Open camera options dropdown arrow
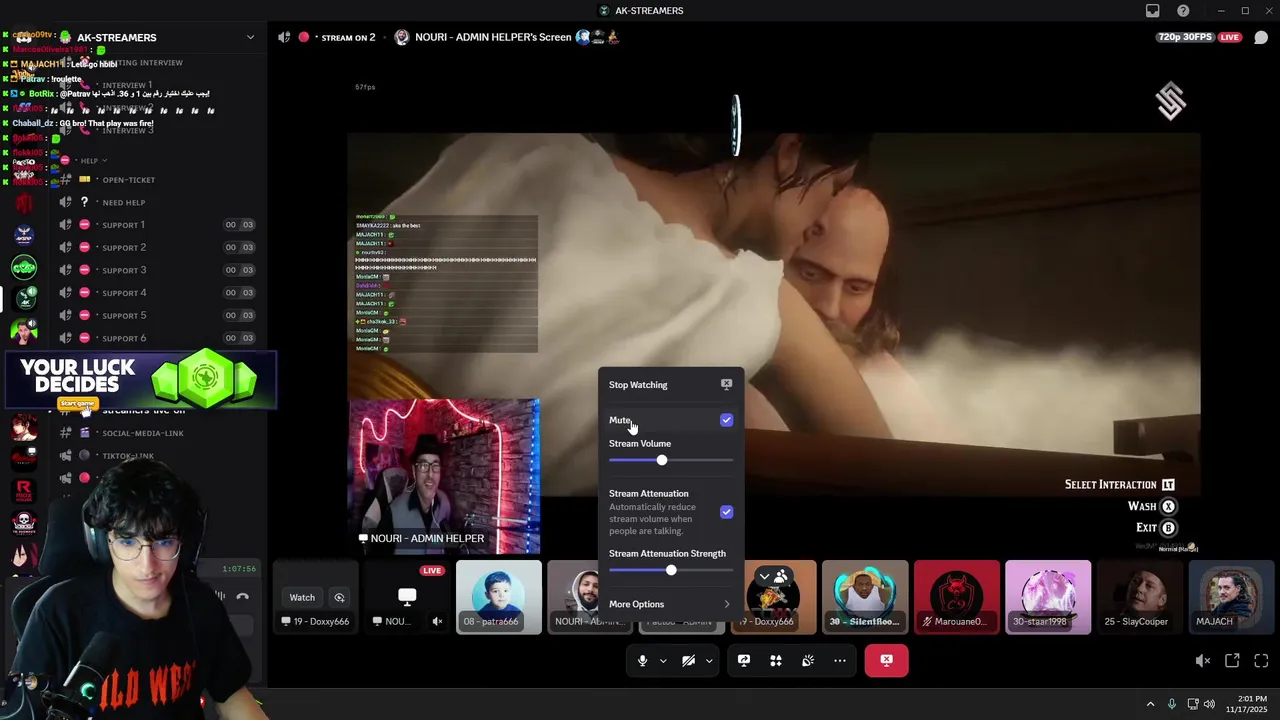The width and height of the screenshot is (1280, 720). click(x=708, y=661)
